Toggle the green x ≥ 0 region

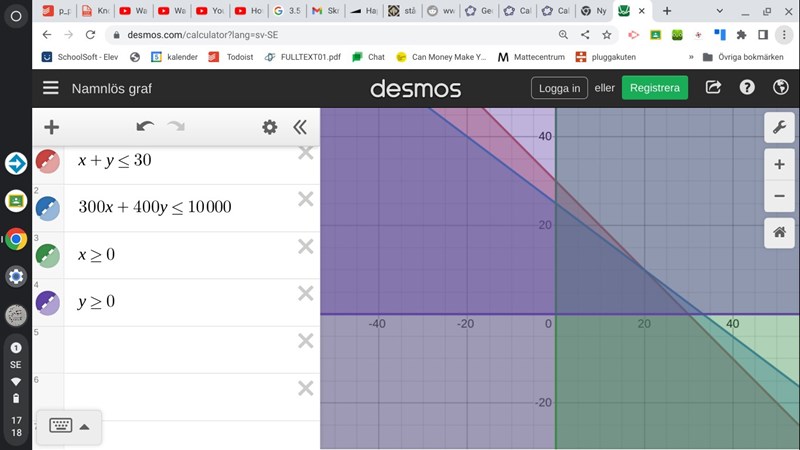[x=47, y=255]
